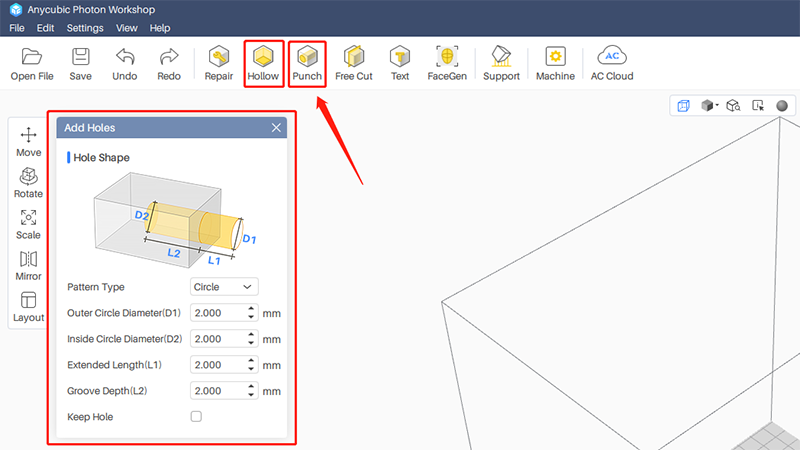This screenshot has width=800, height=450.
Task: Redo the last undone action
Action: (169, 64)
